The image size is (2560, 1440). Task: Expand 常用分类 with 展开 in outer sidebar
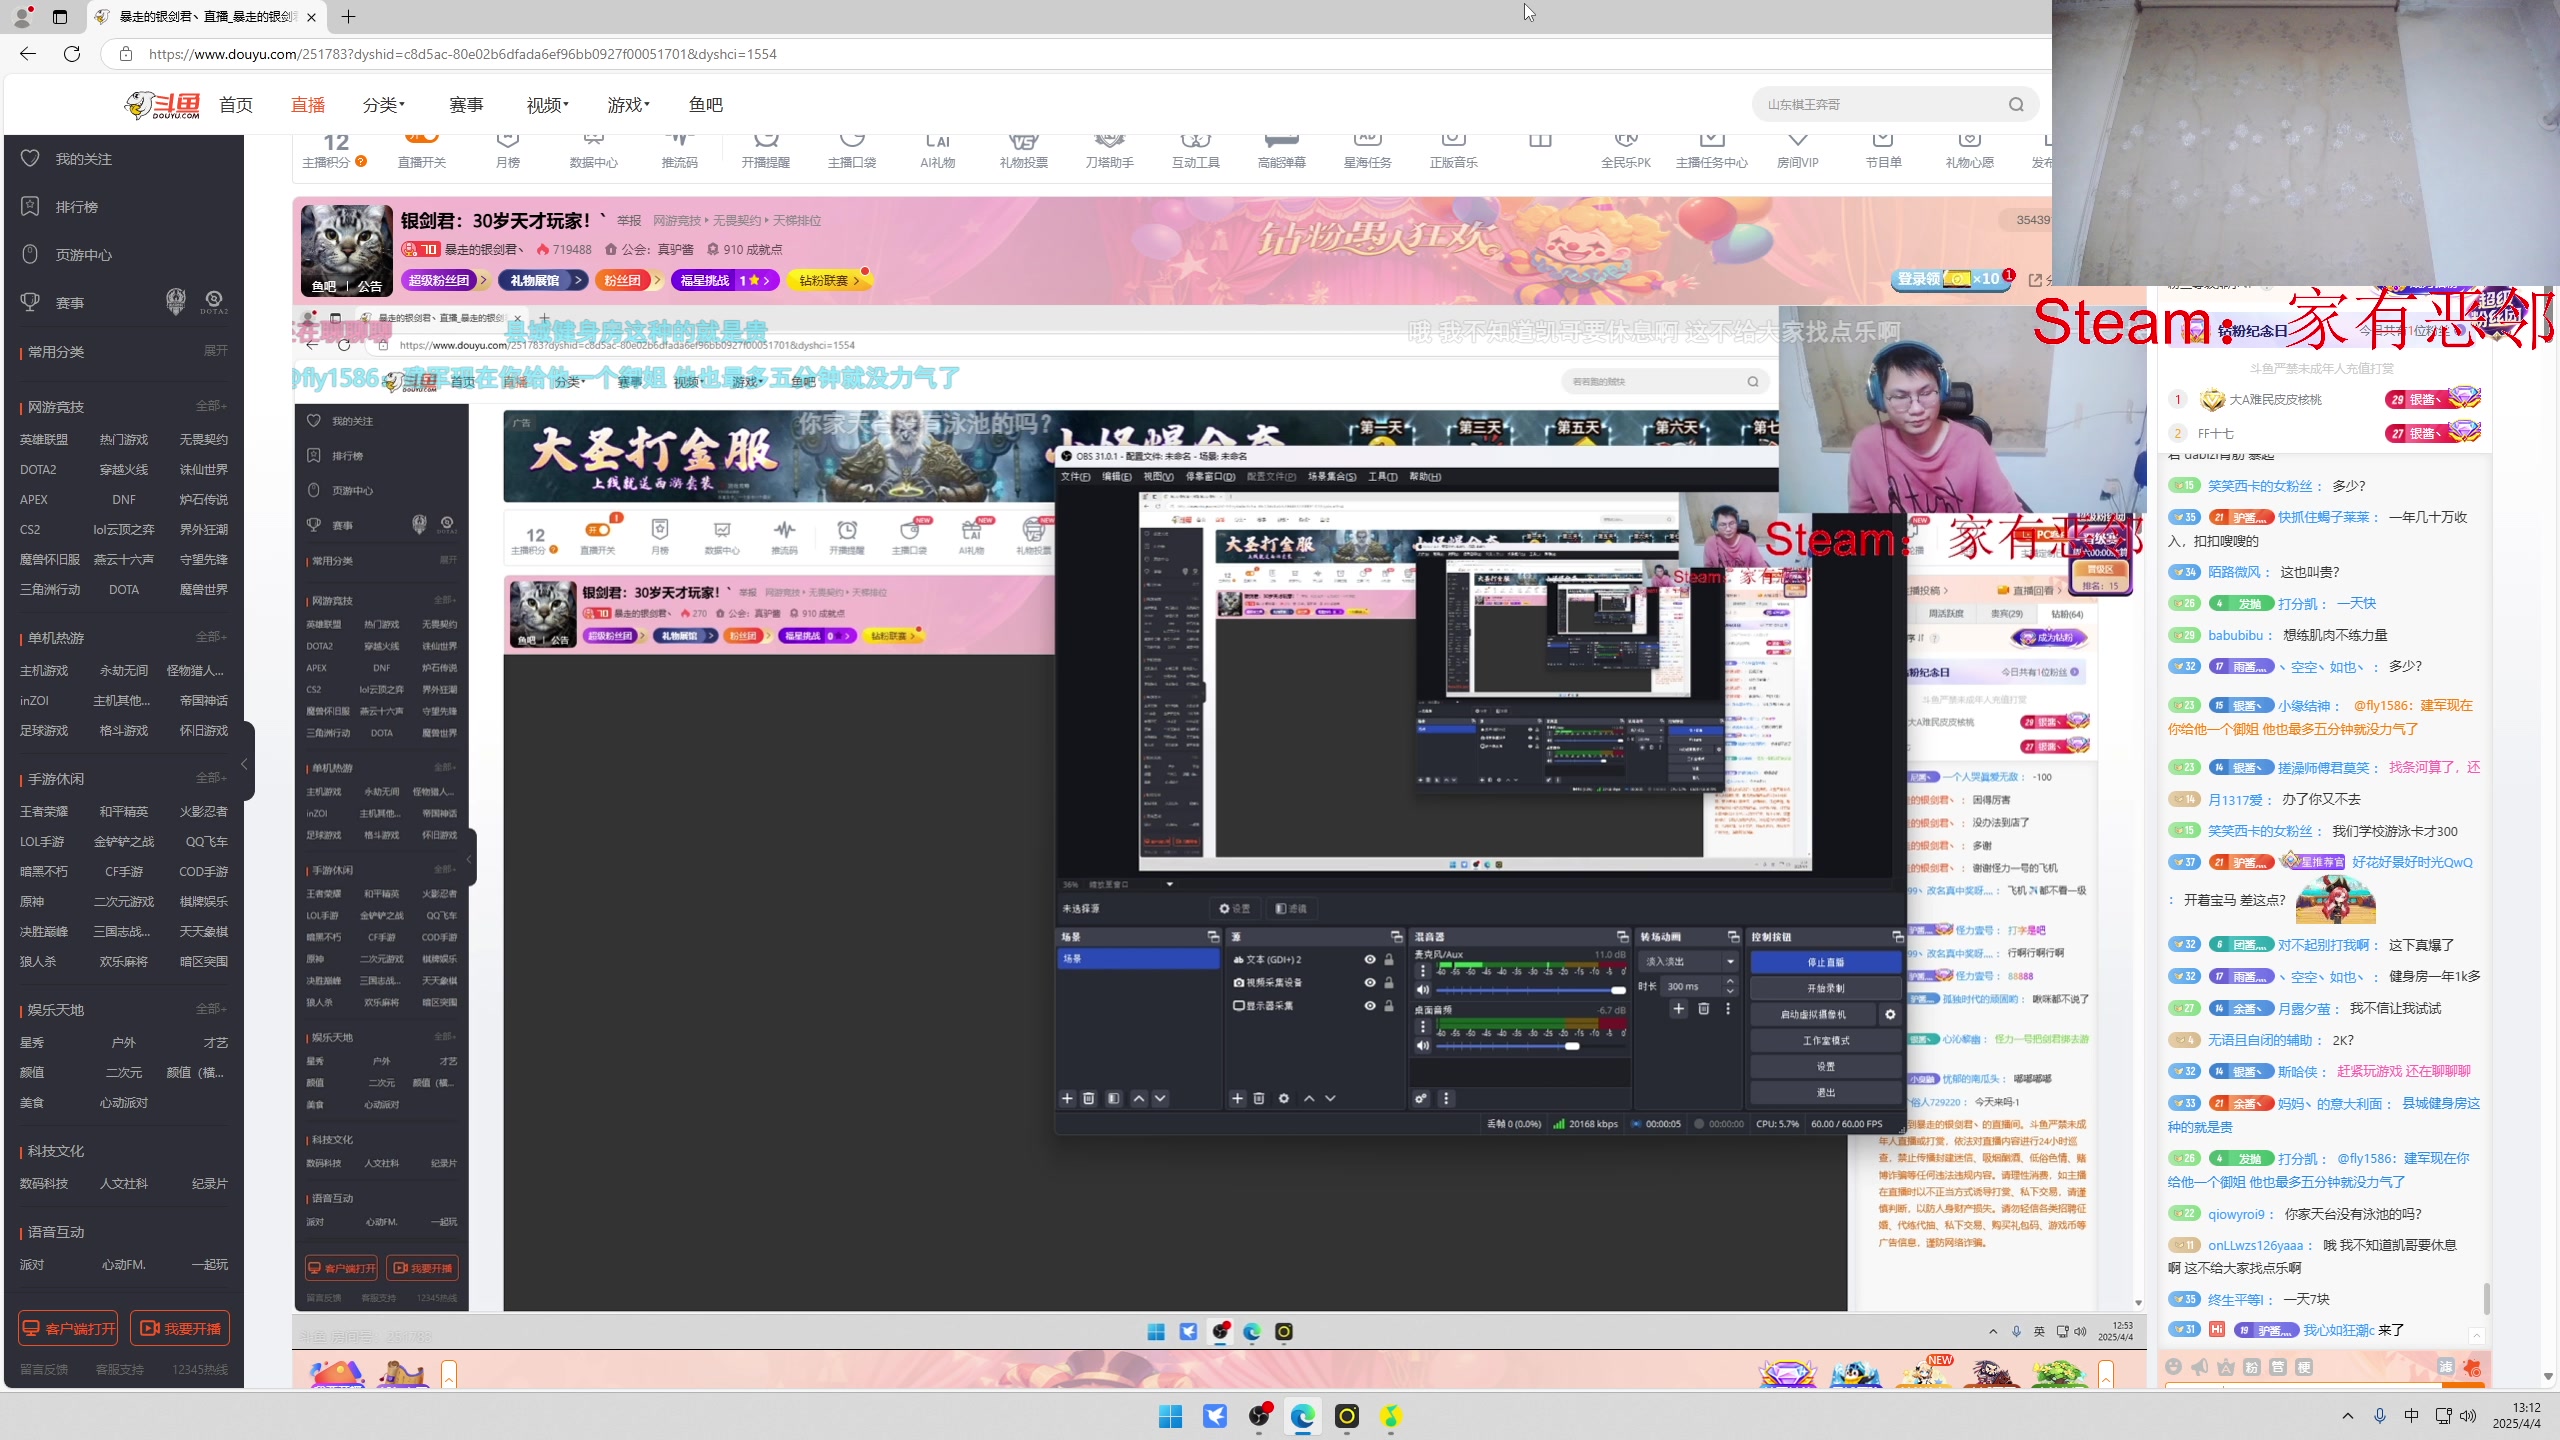click(216, 351)
